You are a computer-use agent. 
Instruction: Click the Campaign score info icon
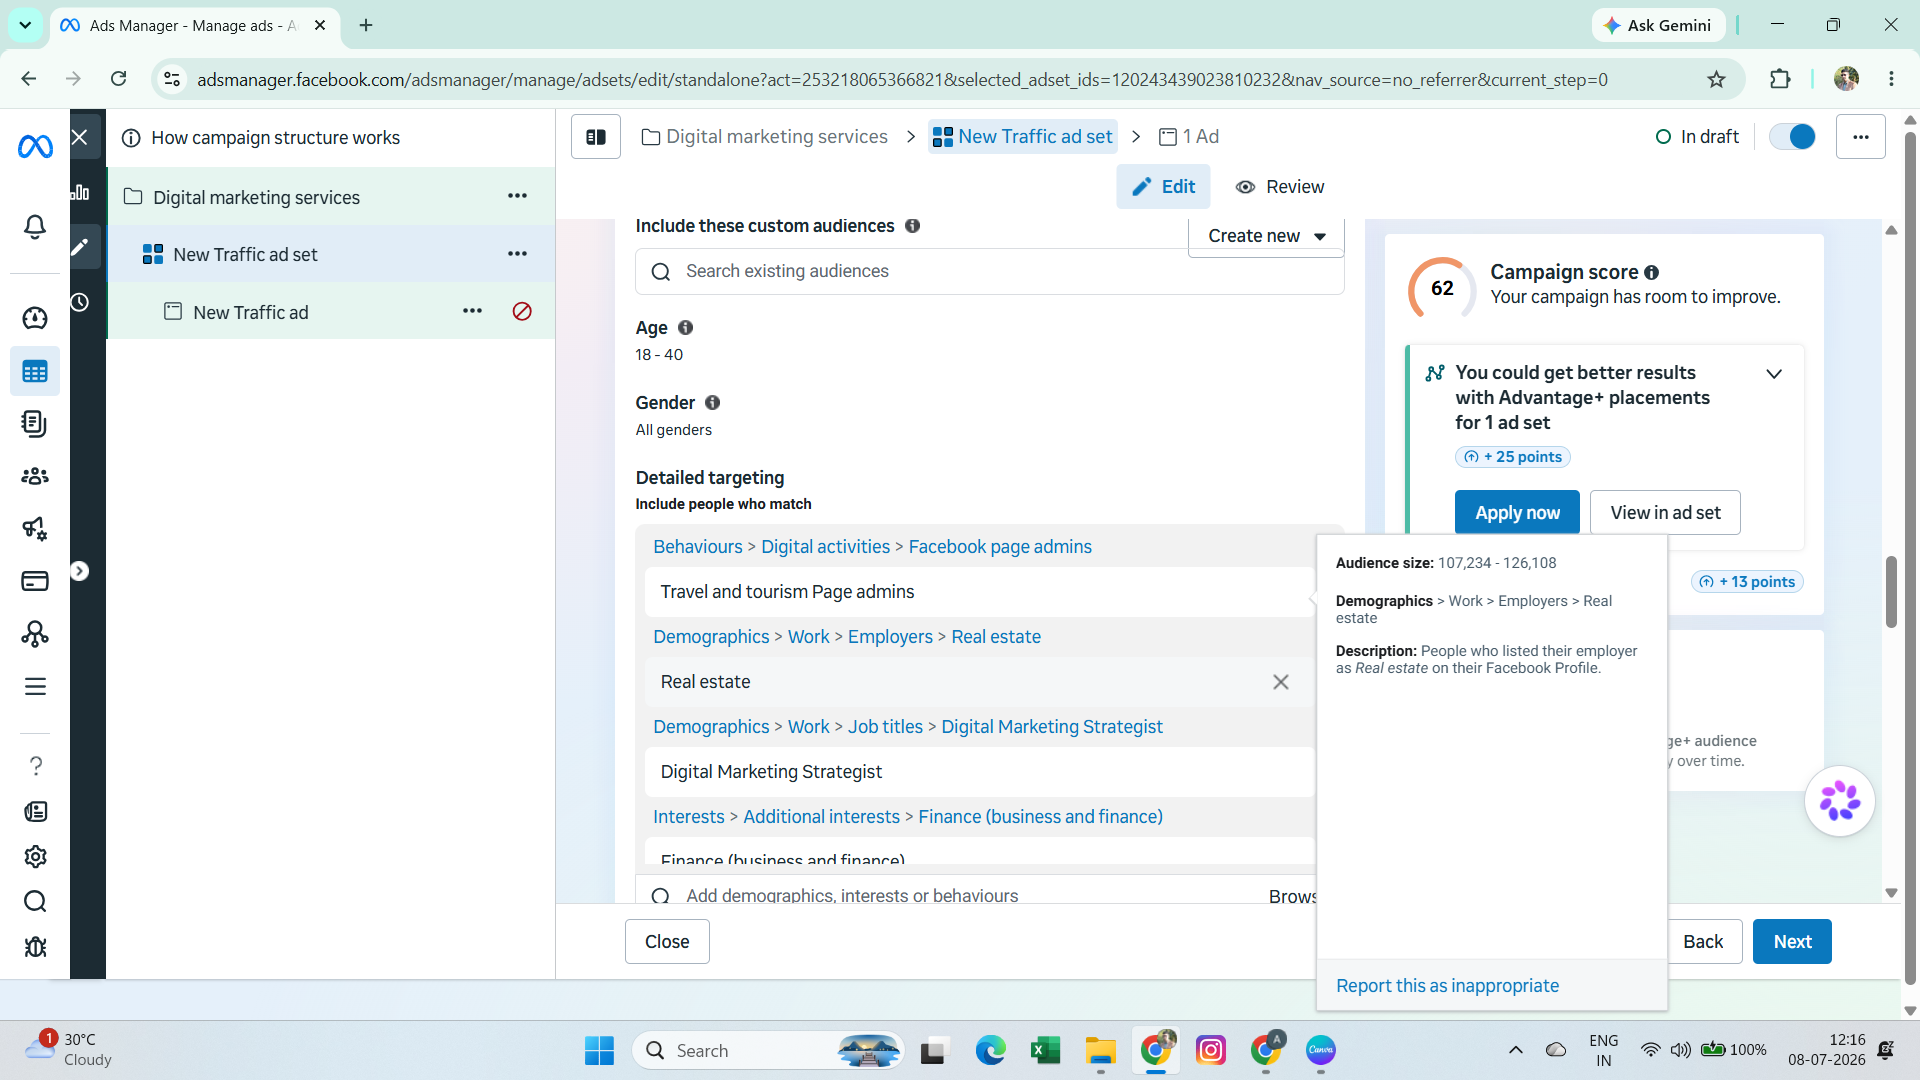pyautogui.click(x=1651, y=272)
